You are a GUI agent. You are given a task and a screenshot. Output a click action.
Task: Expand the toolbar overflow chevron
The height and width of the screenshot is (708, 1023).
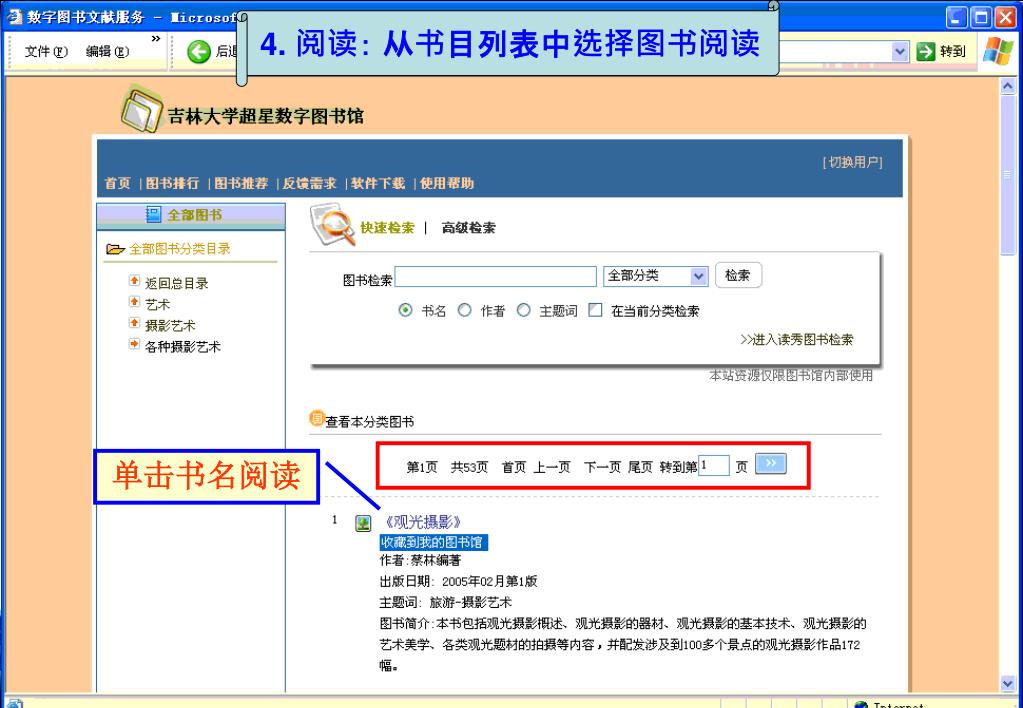155,39
